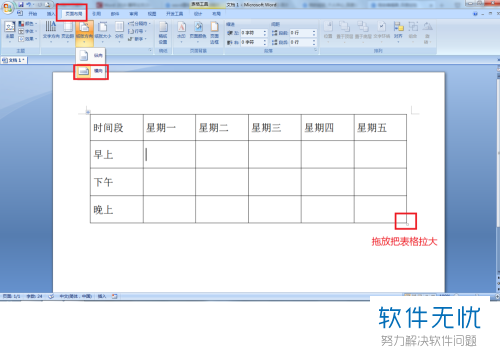
Task: Adjust the left indent spinner arrows
Action: [265, 33]
